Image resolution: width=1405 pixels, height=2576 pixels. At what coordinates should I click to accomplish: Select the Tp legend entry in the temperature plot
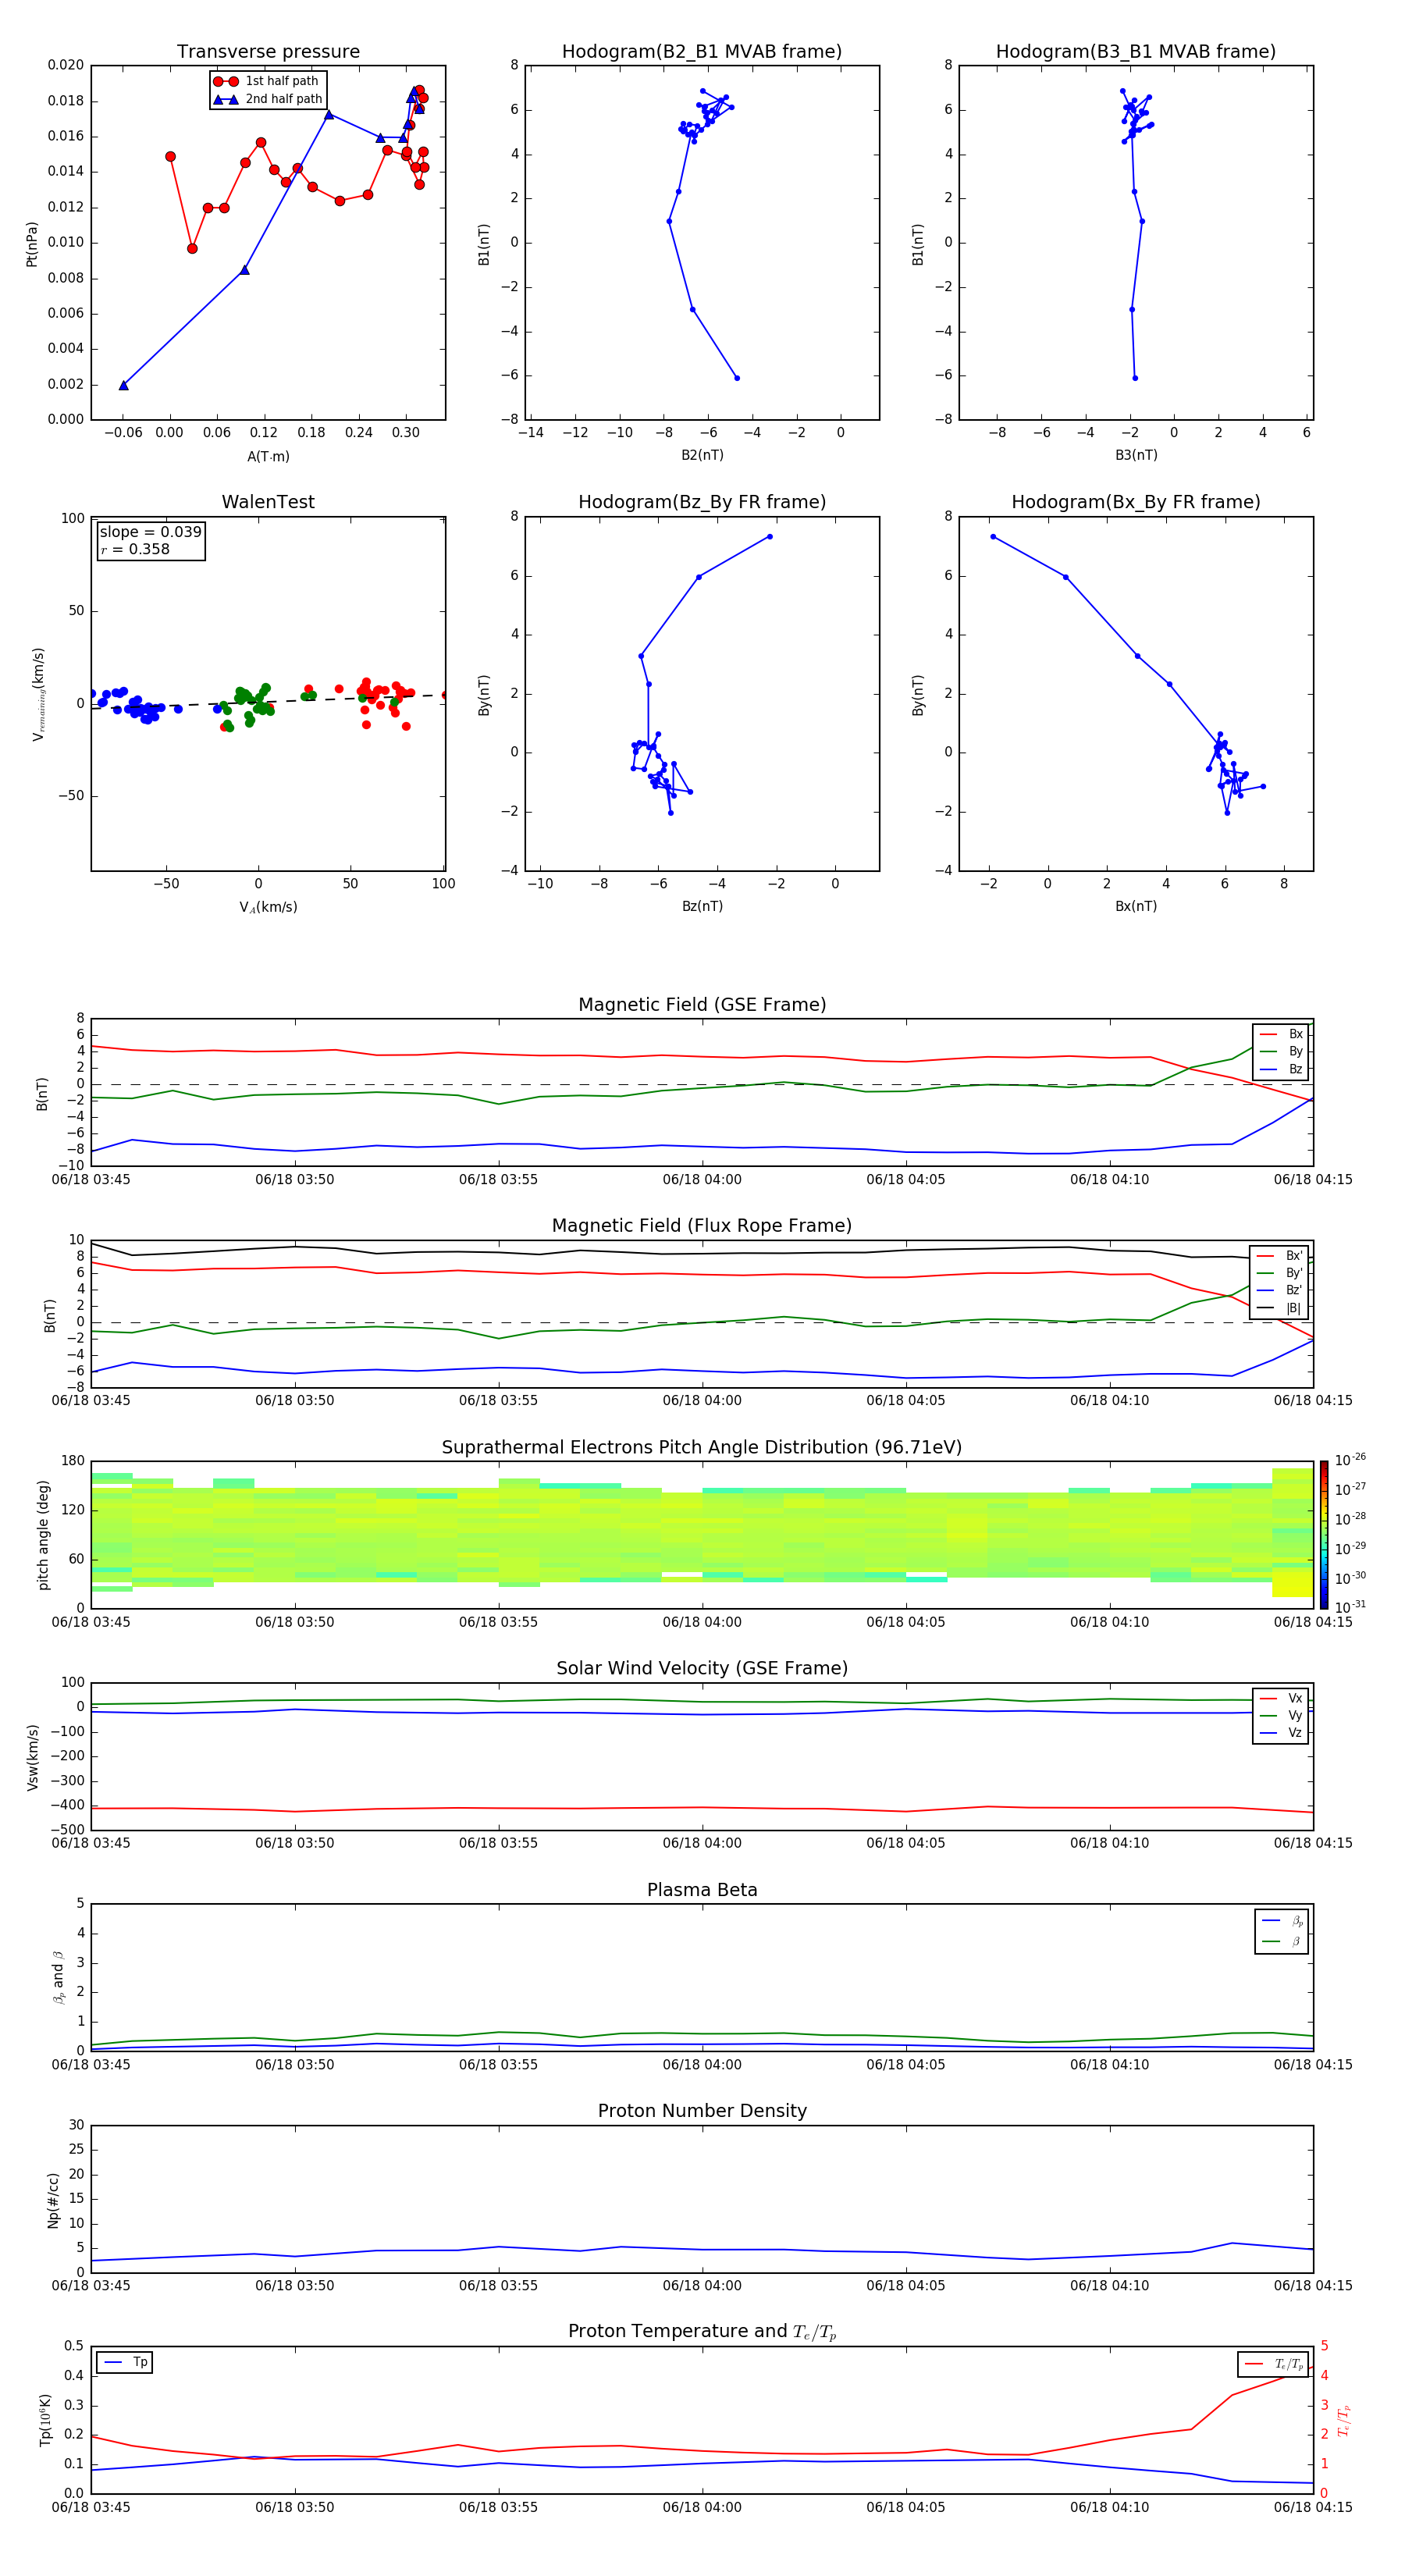(x=125, y=2362)
